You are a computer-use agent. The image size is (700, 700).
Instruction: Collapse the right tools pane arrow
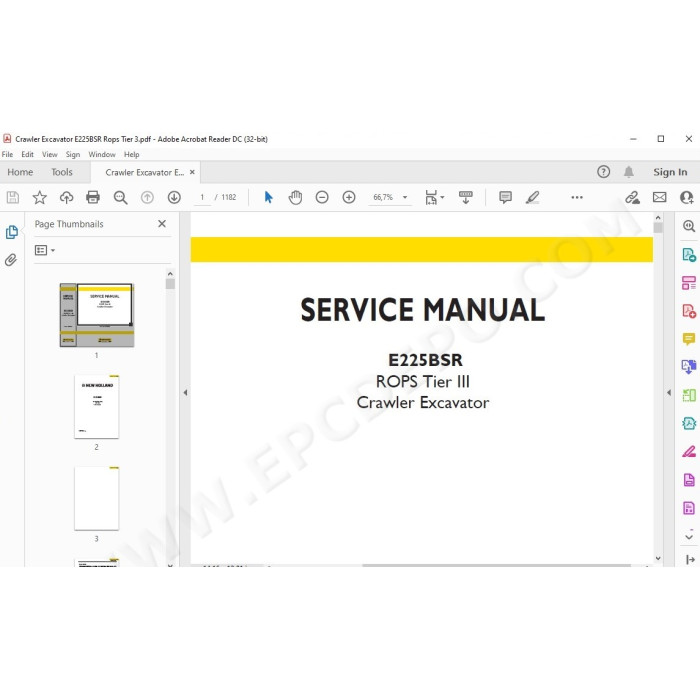[669, 393]
